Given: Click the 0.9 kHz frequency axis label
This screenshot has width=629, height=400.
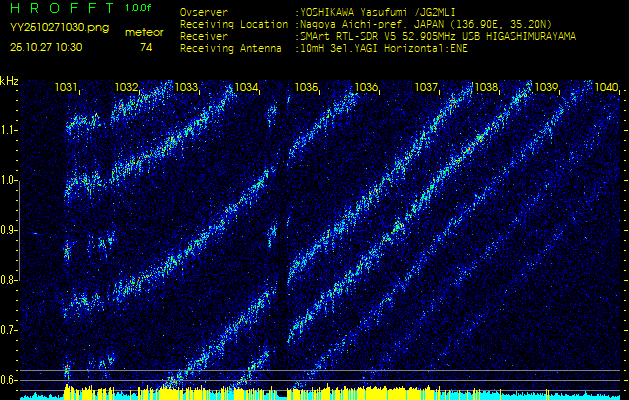Looking at the screenshot, I should (7, 230).
